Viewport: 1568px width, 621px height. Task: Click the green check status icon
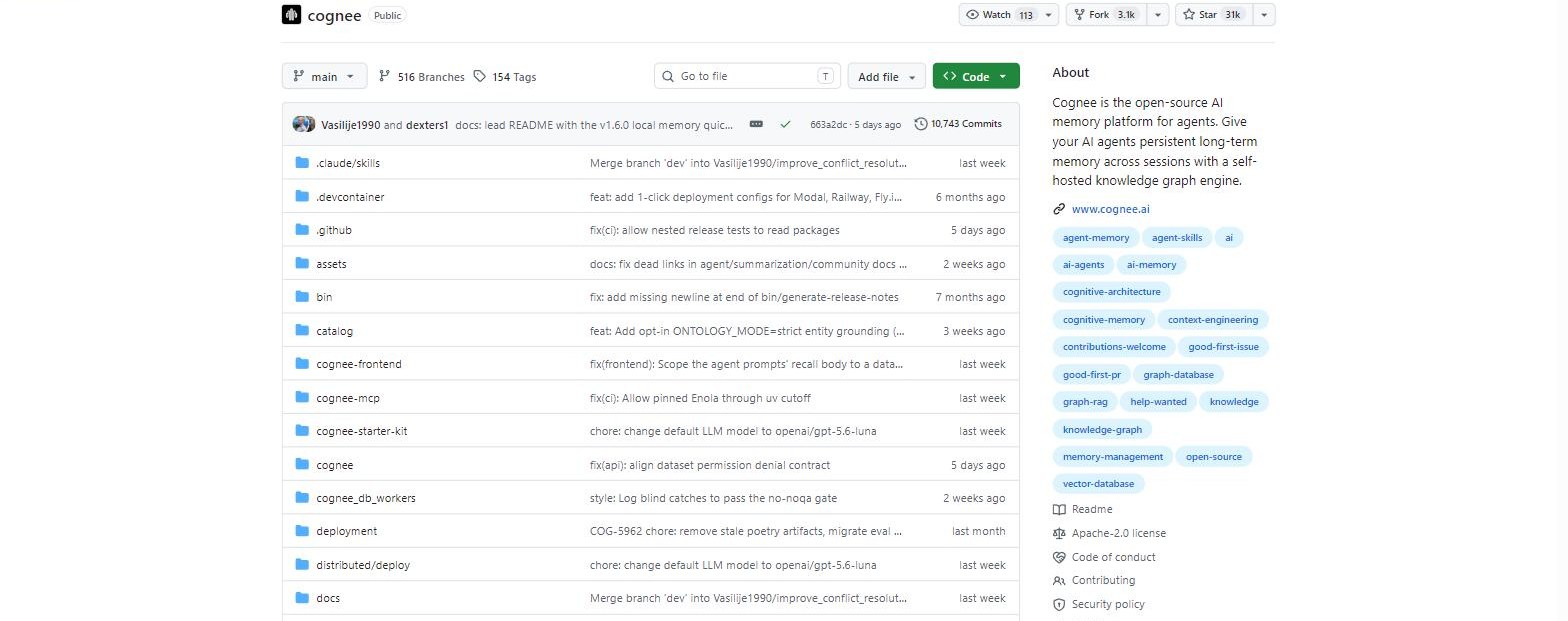point(785,125)
